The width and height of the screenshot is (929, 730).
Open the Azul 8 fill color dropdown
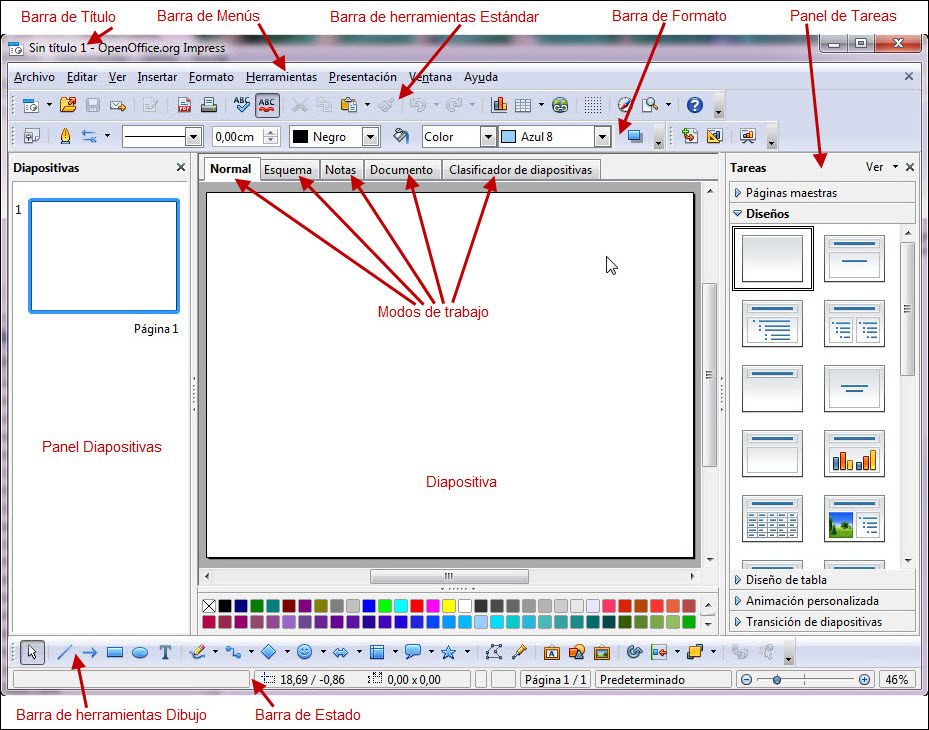(x=603, y=137)
